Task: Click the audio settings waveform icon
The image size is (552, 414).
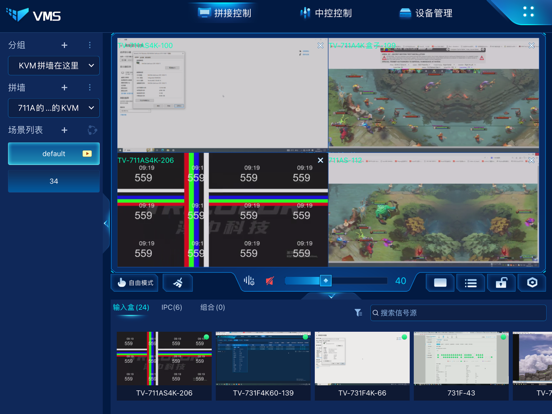Action: click(249, 281)
